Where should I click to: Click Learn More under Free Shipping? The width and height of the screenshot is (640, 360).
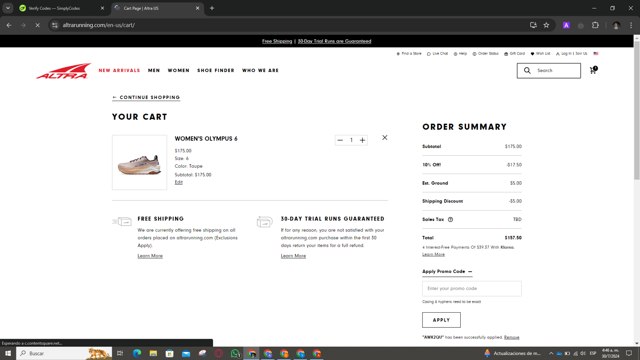click(150, 256)
